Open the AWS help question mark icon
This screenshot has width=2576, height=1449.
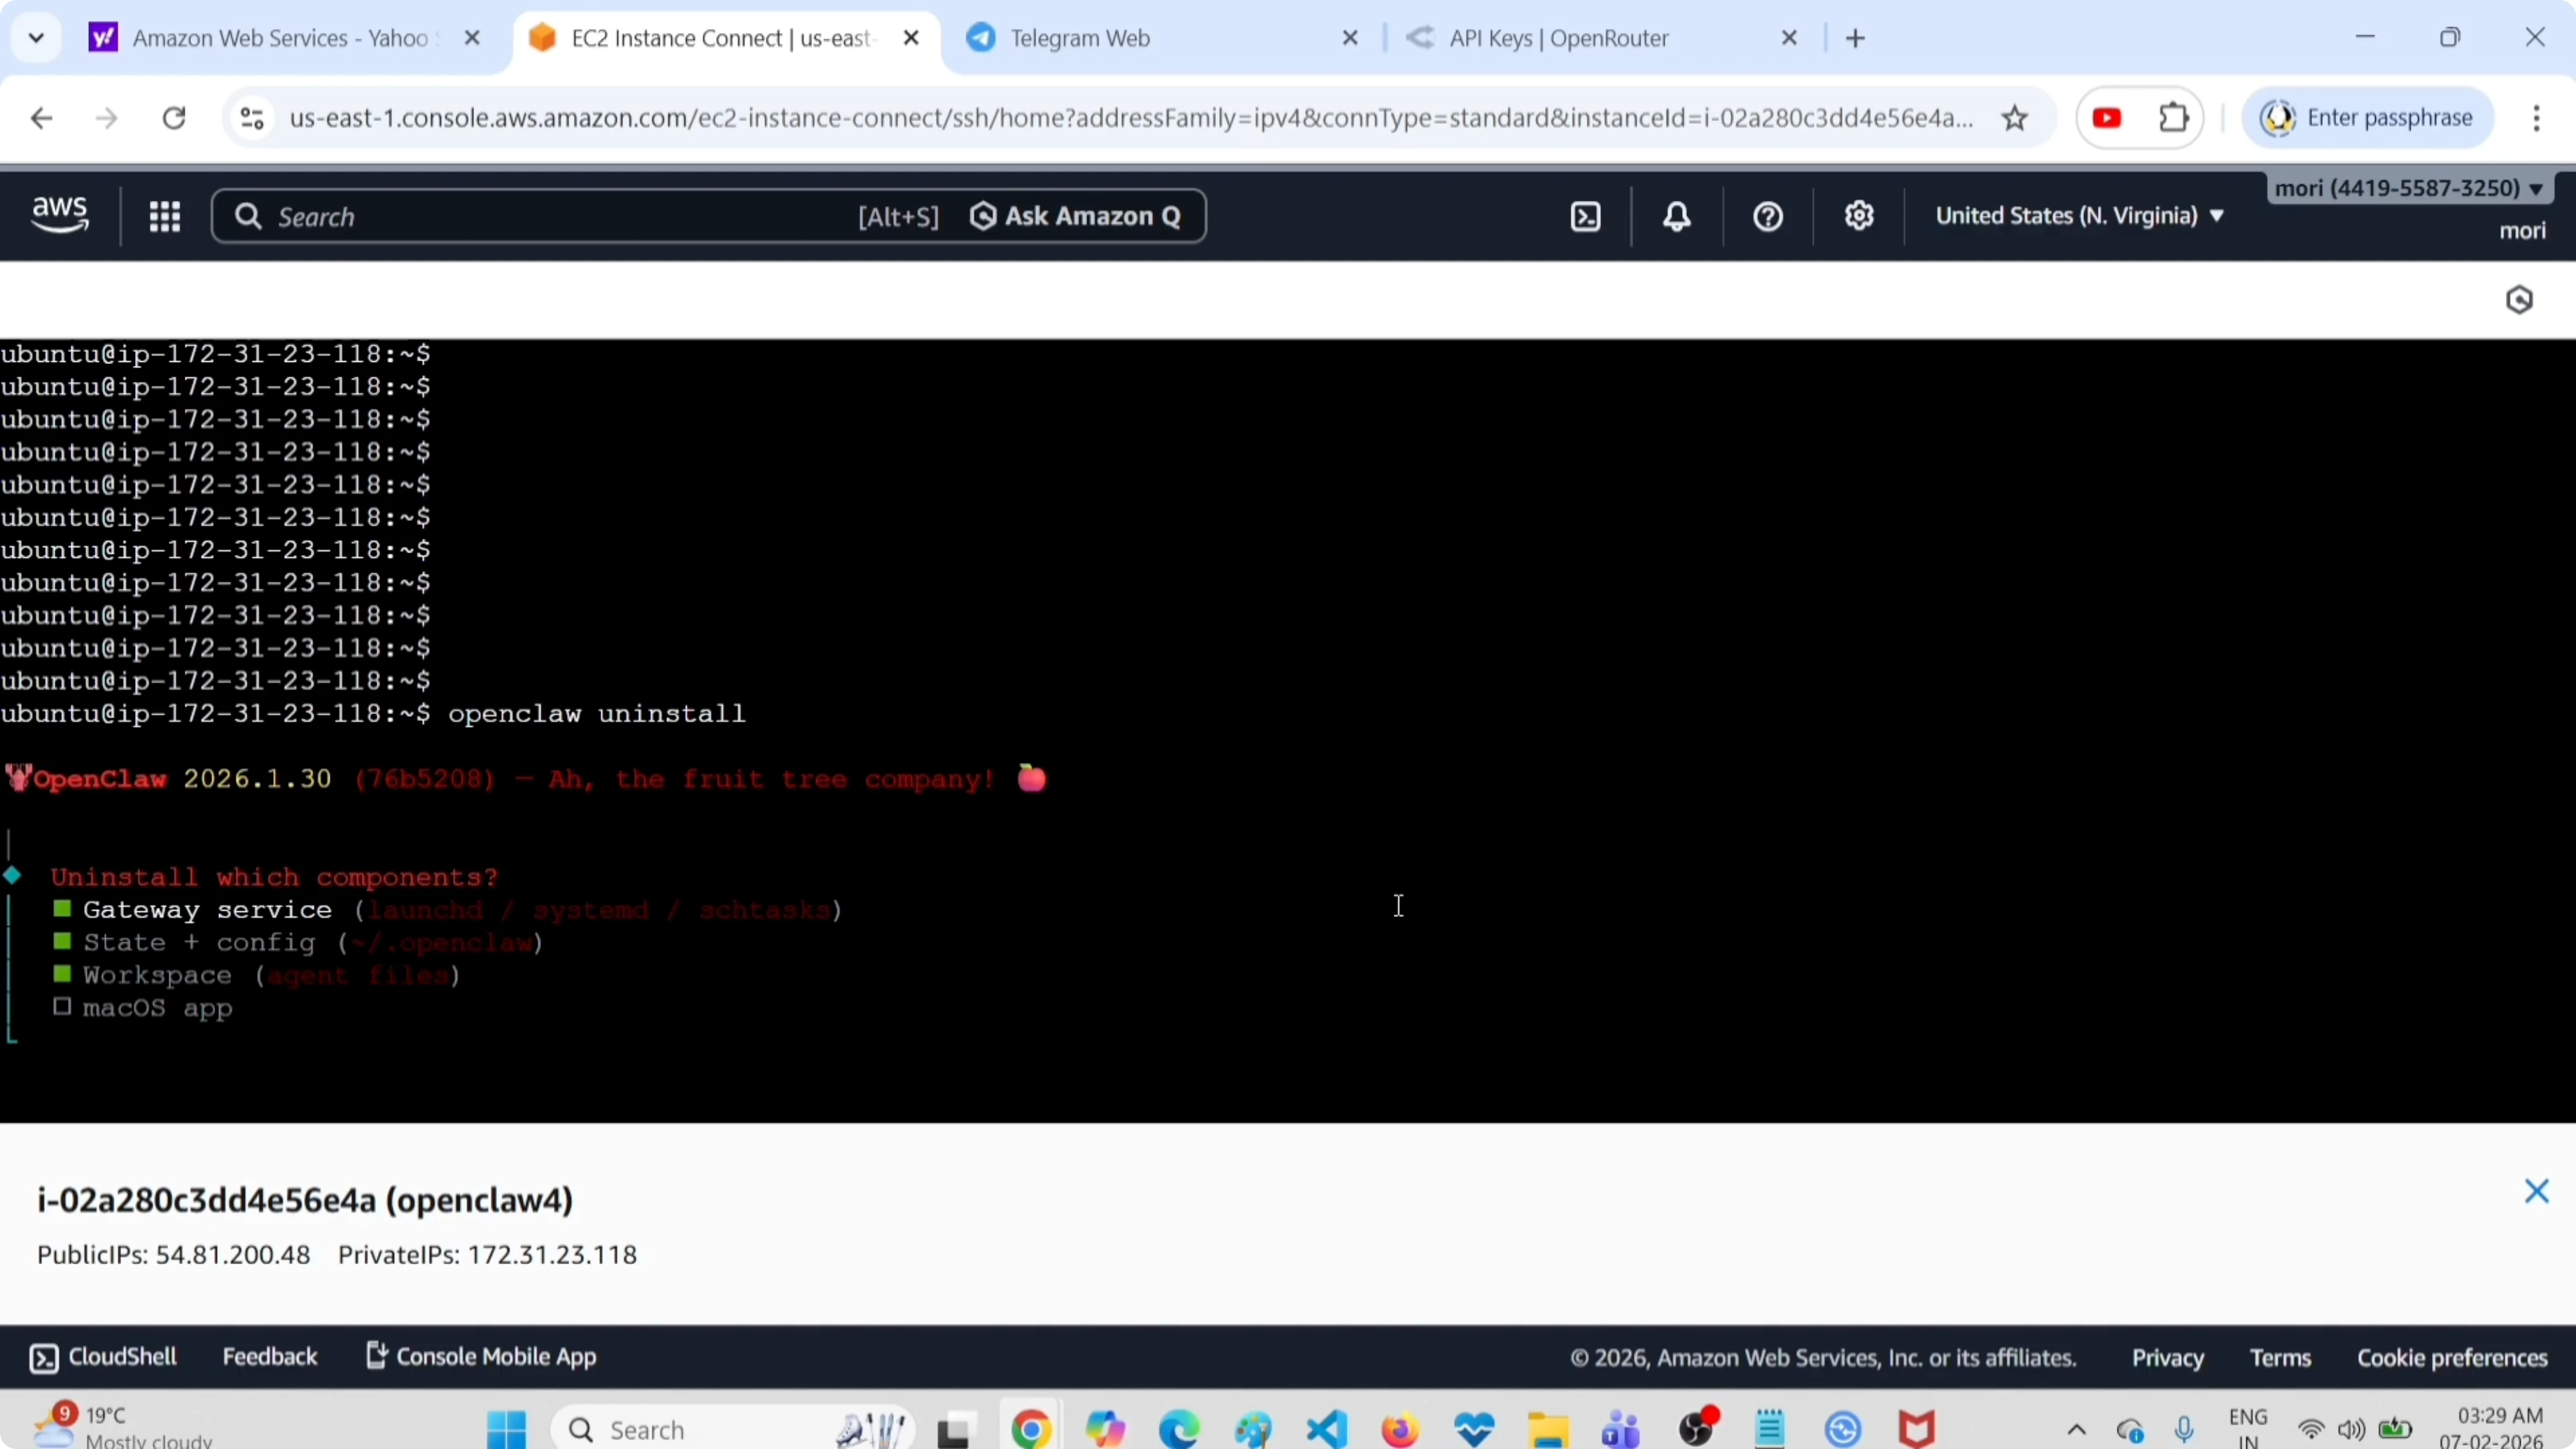click(x=1767, y=216)
